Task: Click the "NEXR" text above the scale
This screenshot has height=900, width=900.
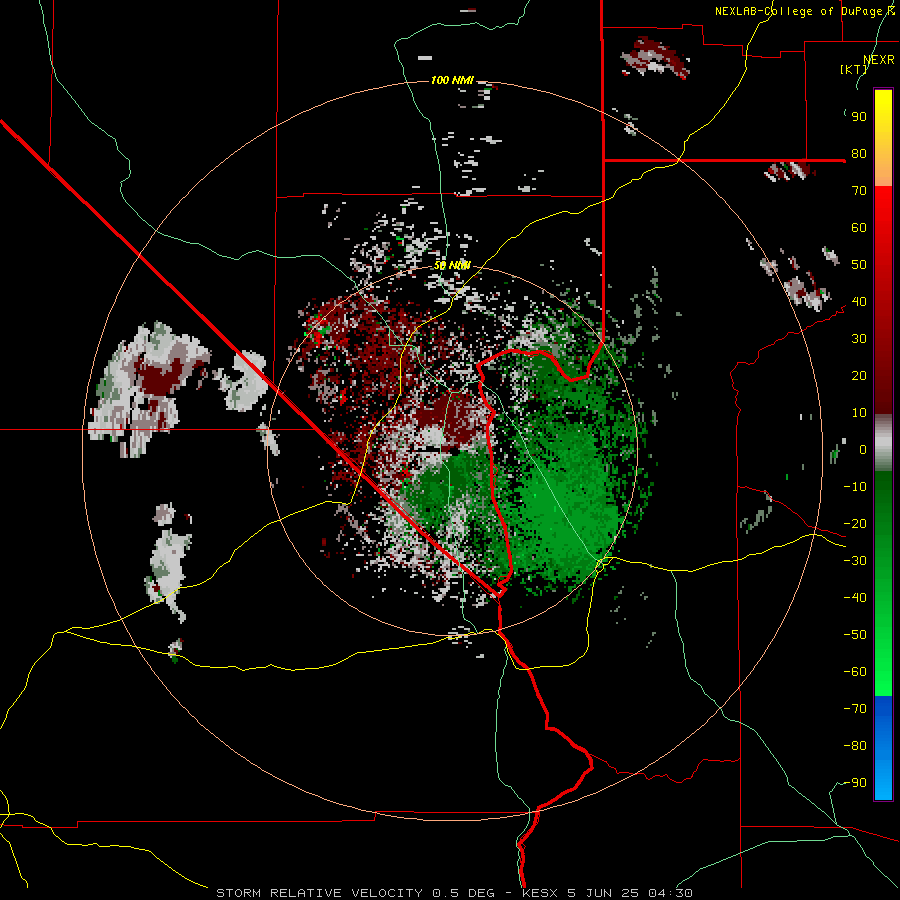Action: 878,60
